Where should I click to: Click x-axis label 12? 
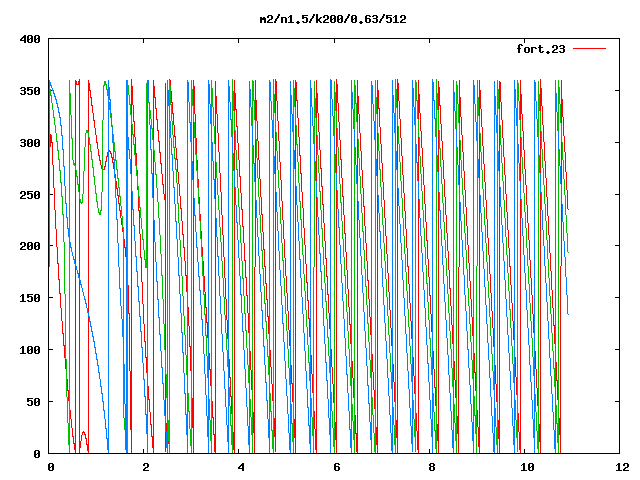pyautogui.click(x=623, y=467)
